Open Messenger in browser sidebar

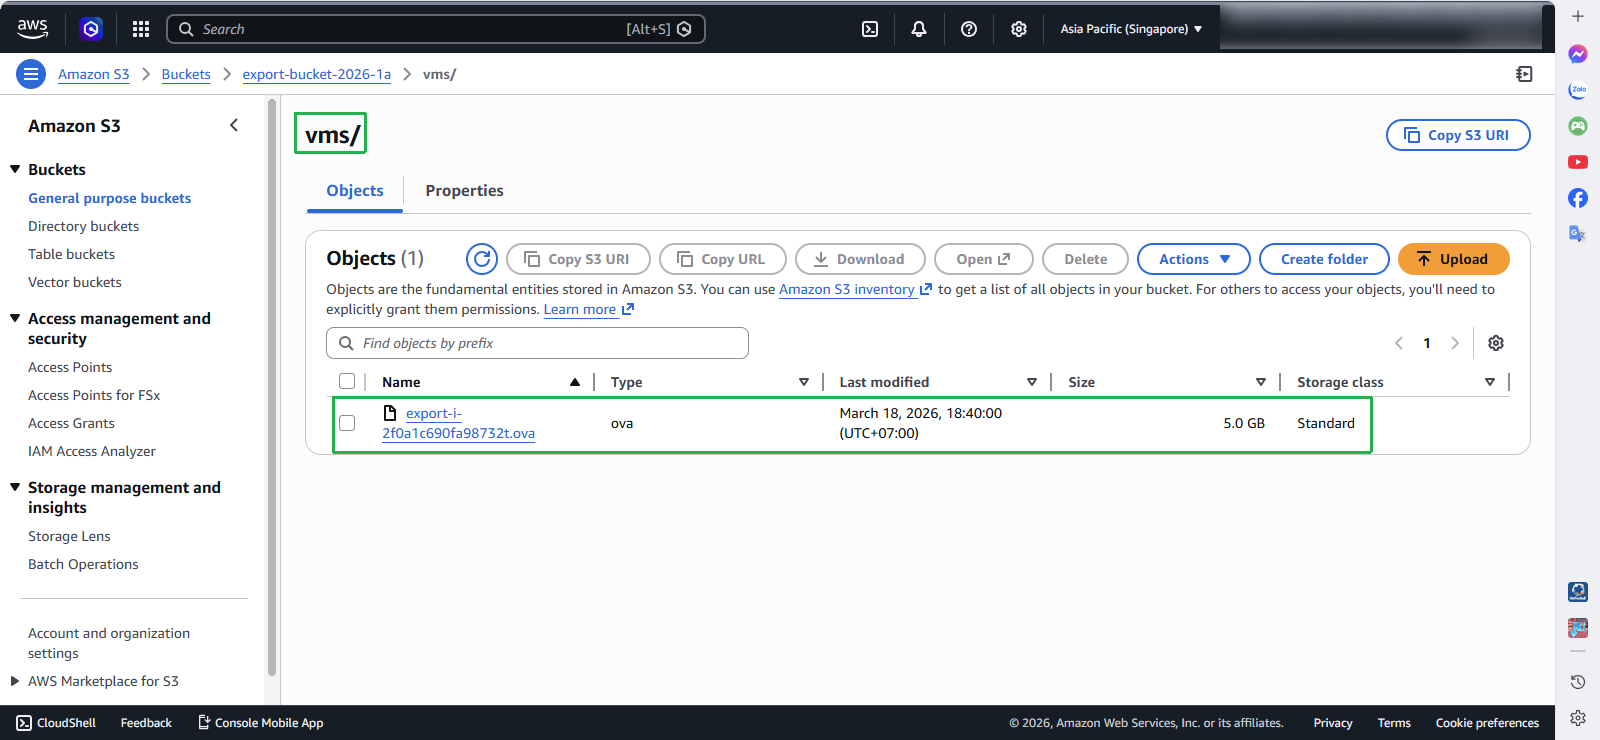(1578, 54)
